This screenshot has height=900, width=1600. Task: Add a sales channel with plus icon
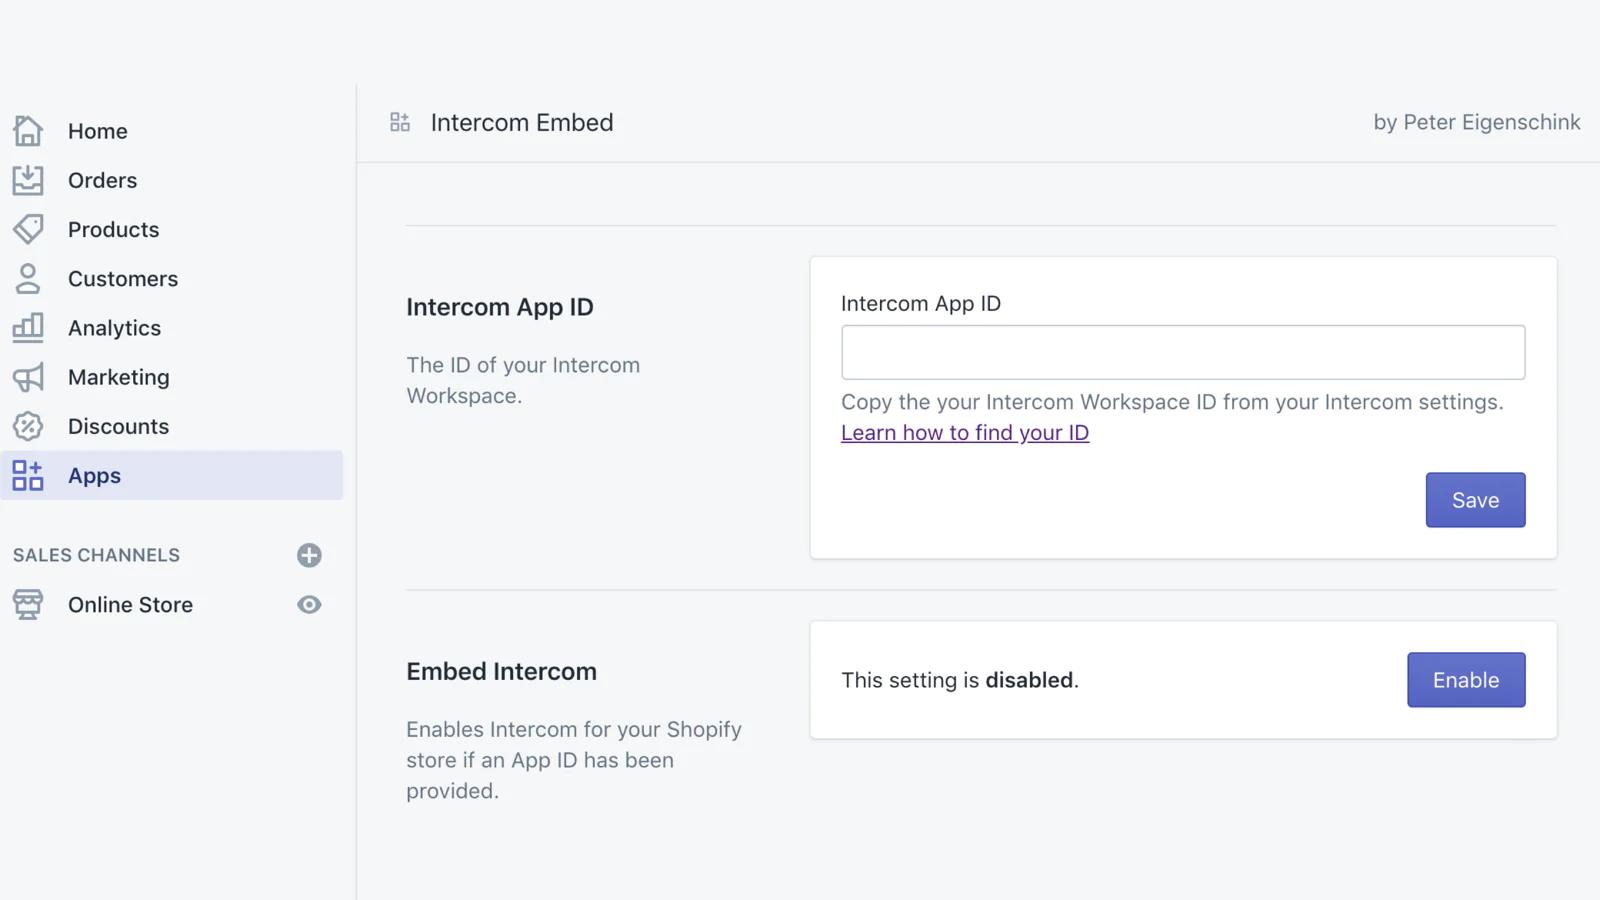(309, 555)
